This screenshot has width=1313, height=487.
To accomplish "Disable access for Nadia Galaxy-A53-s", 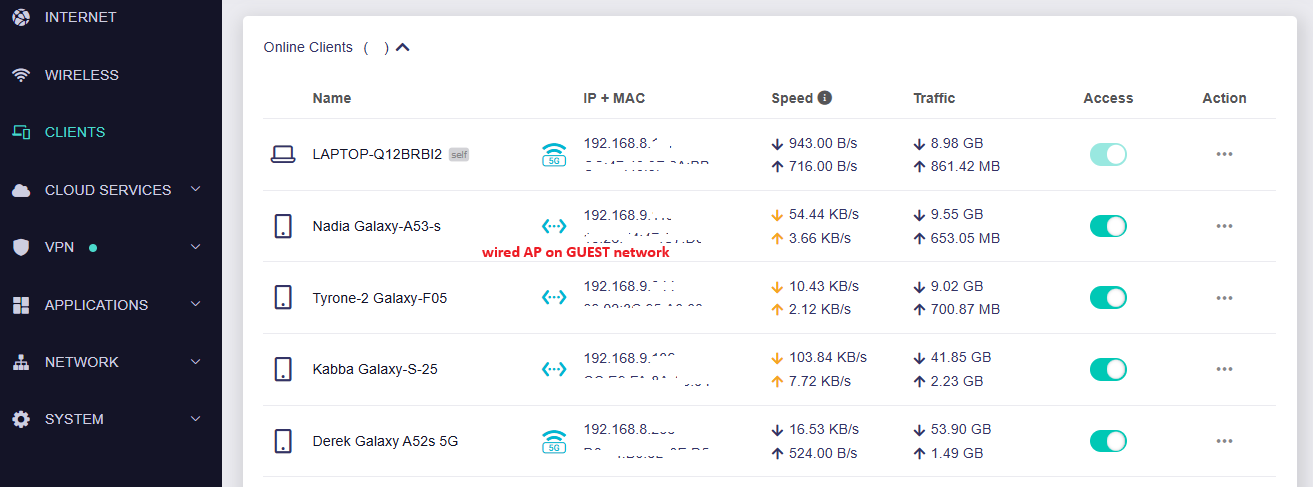I will tap(1108, 226).
